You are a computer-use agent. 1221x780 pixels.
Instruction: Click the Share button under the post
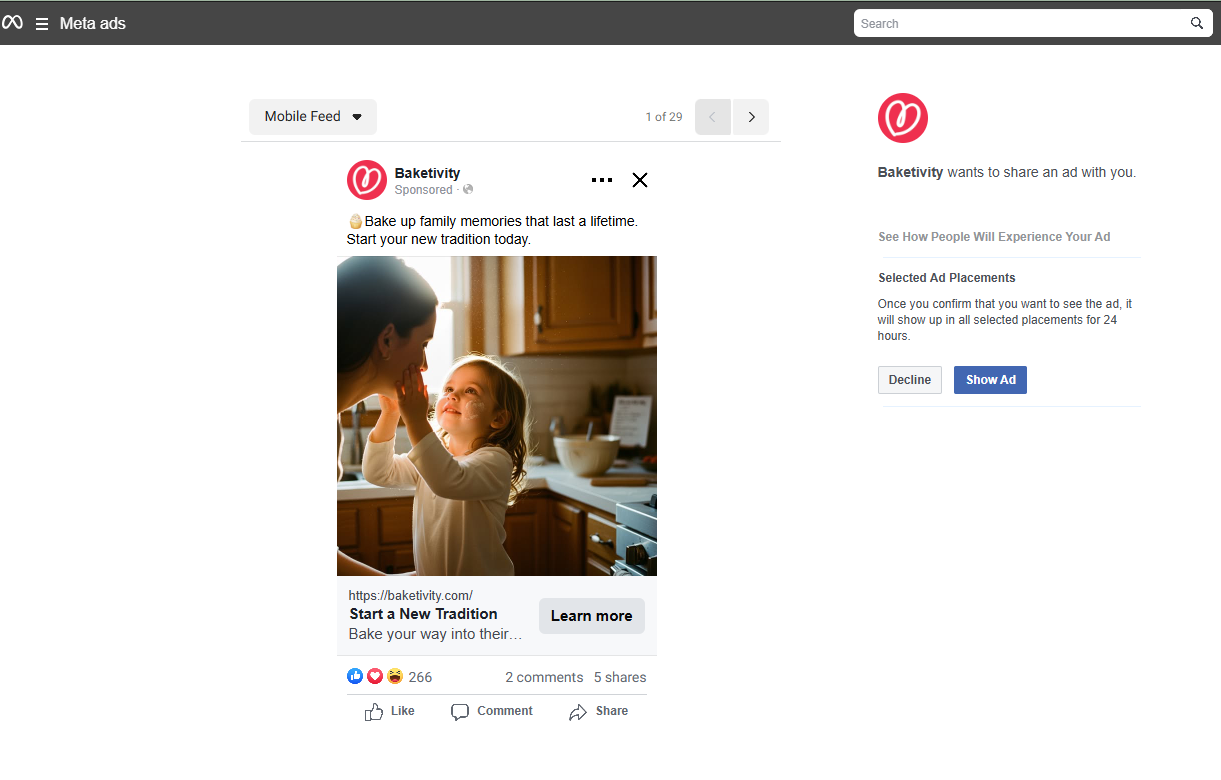tap(599, 711)
